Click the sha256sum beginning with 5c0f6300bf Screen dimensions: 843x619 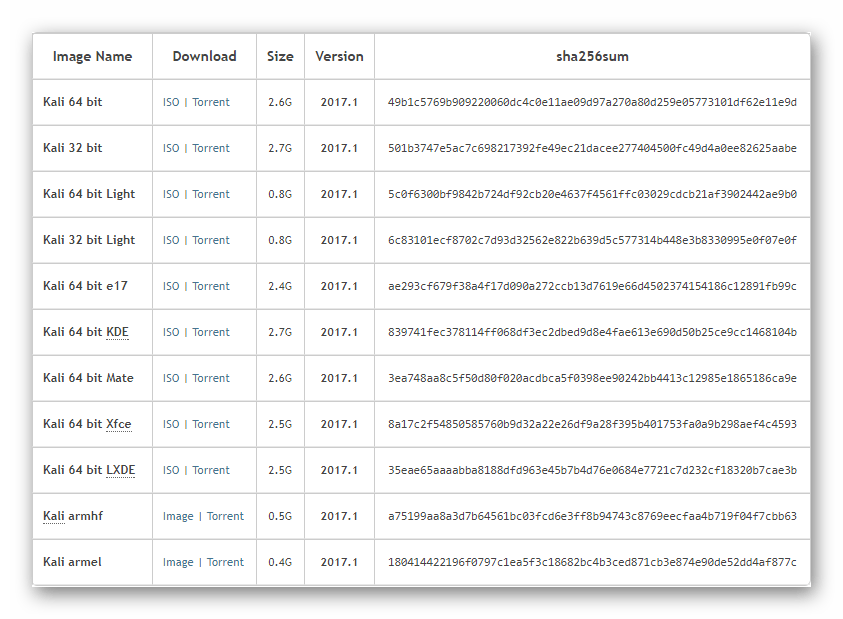[592, 194]
